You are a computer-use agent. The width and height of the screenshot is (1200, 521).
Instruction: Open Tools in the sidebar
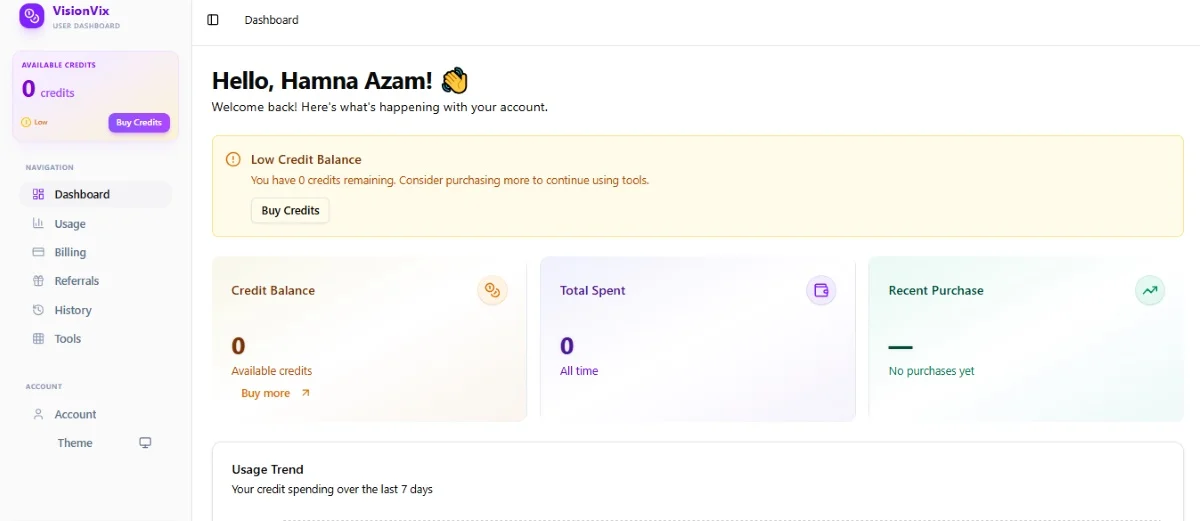click(x=68, y=339)
